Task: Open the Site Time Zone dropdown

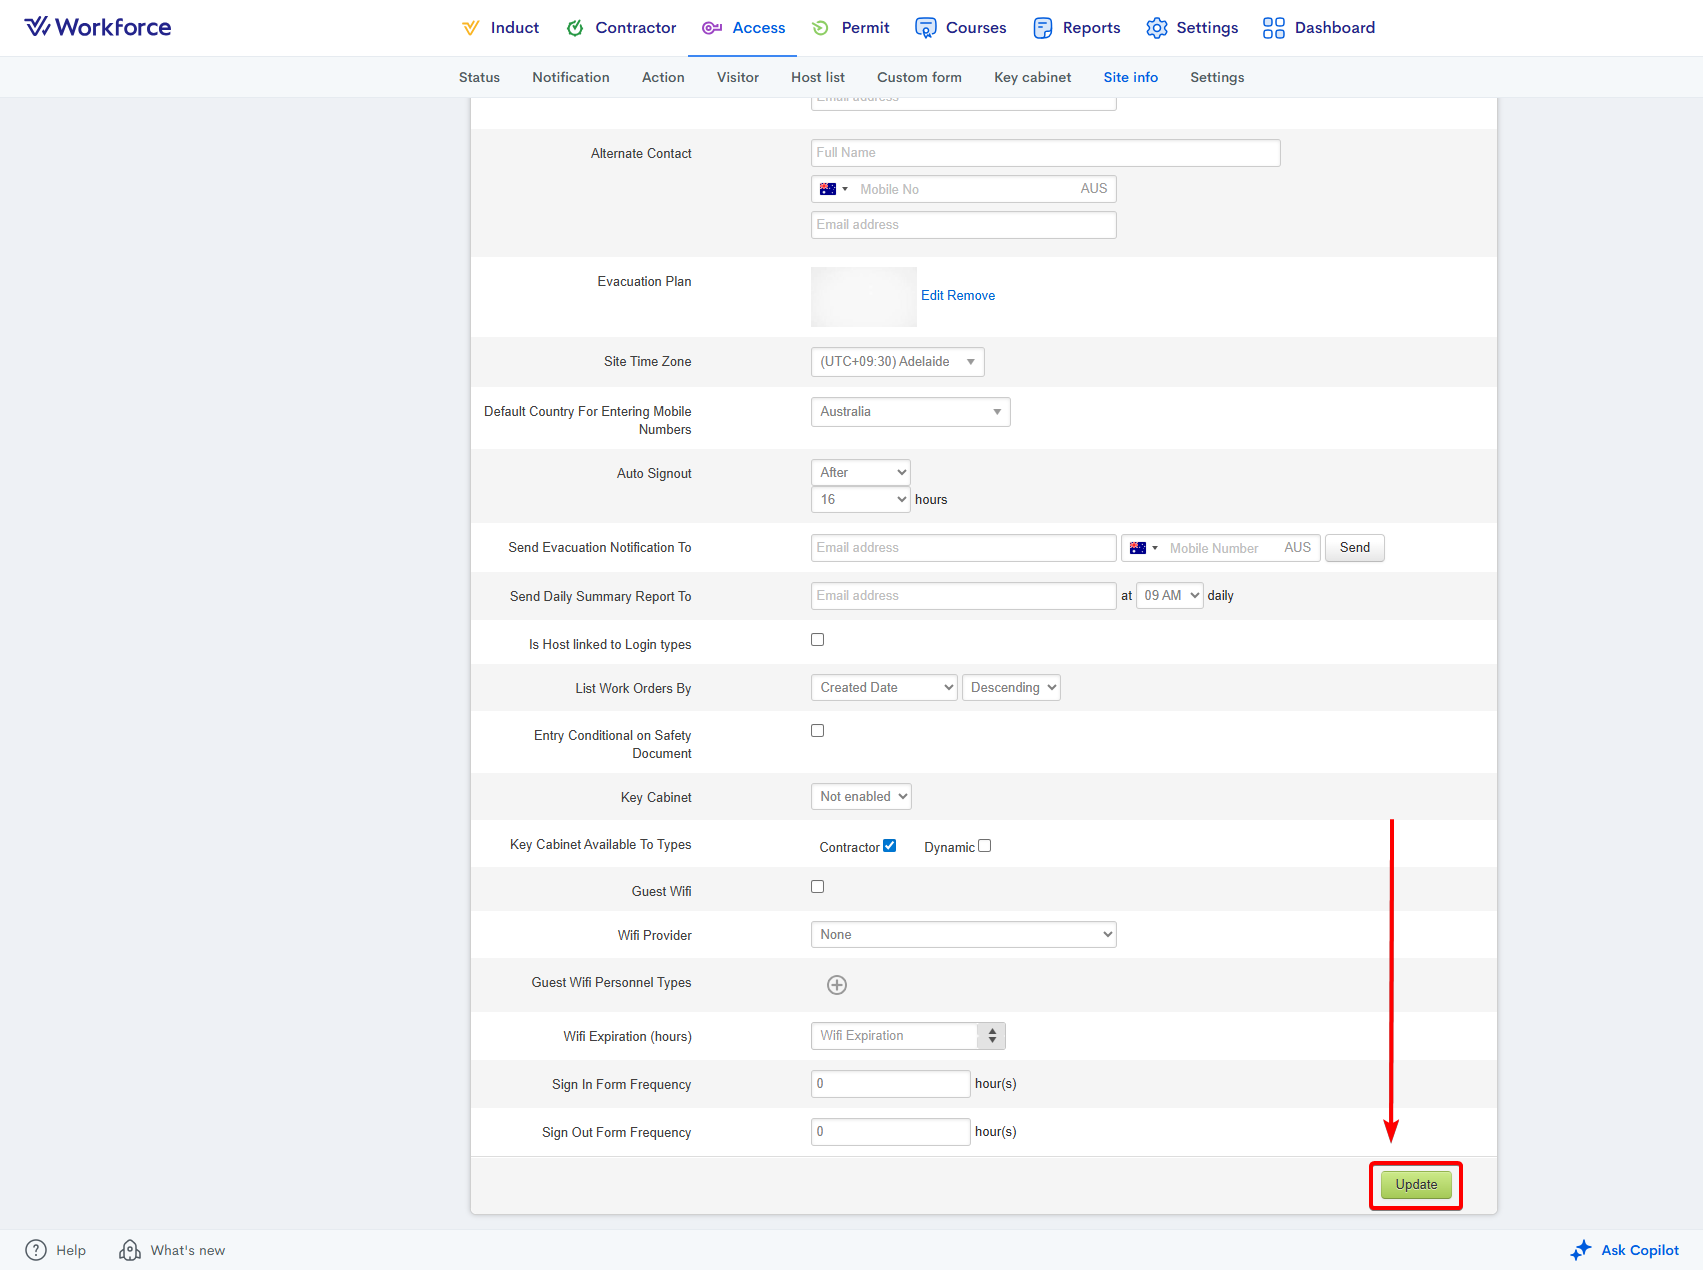Action: coord(897,362)
